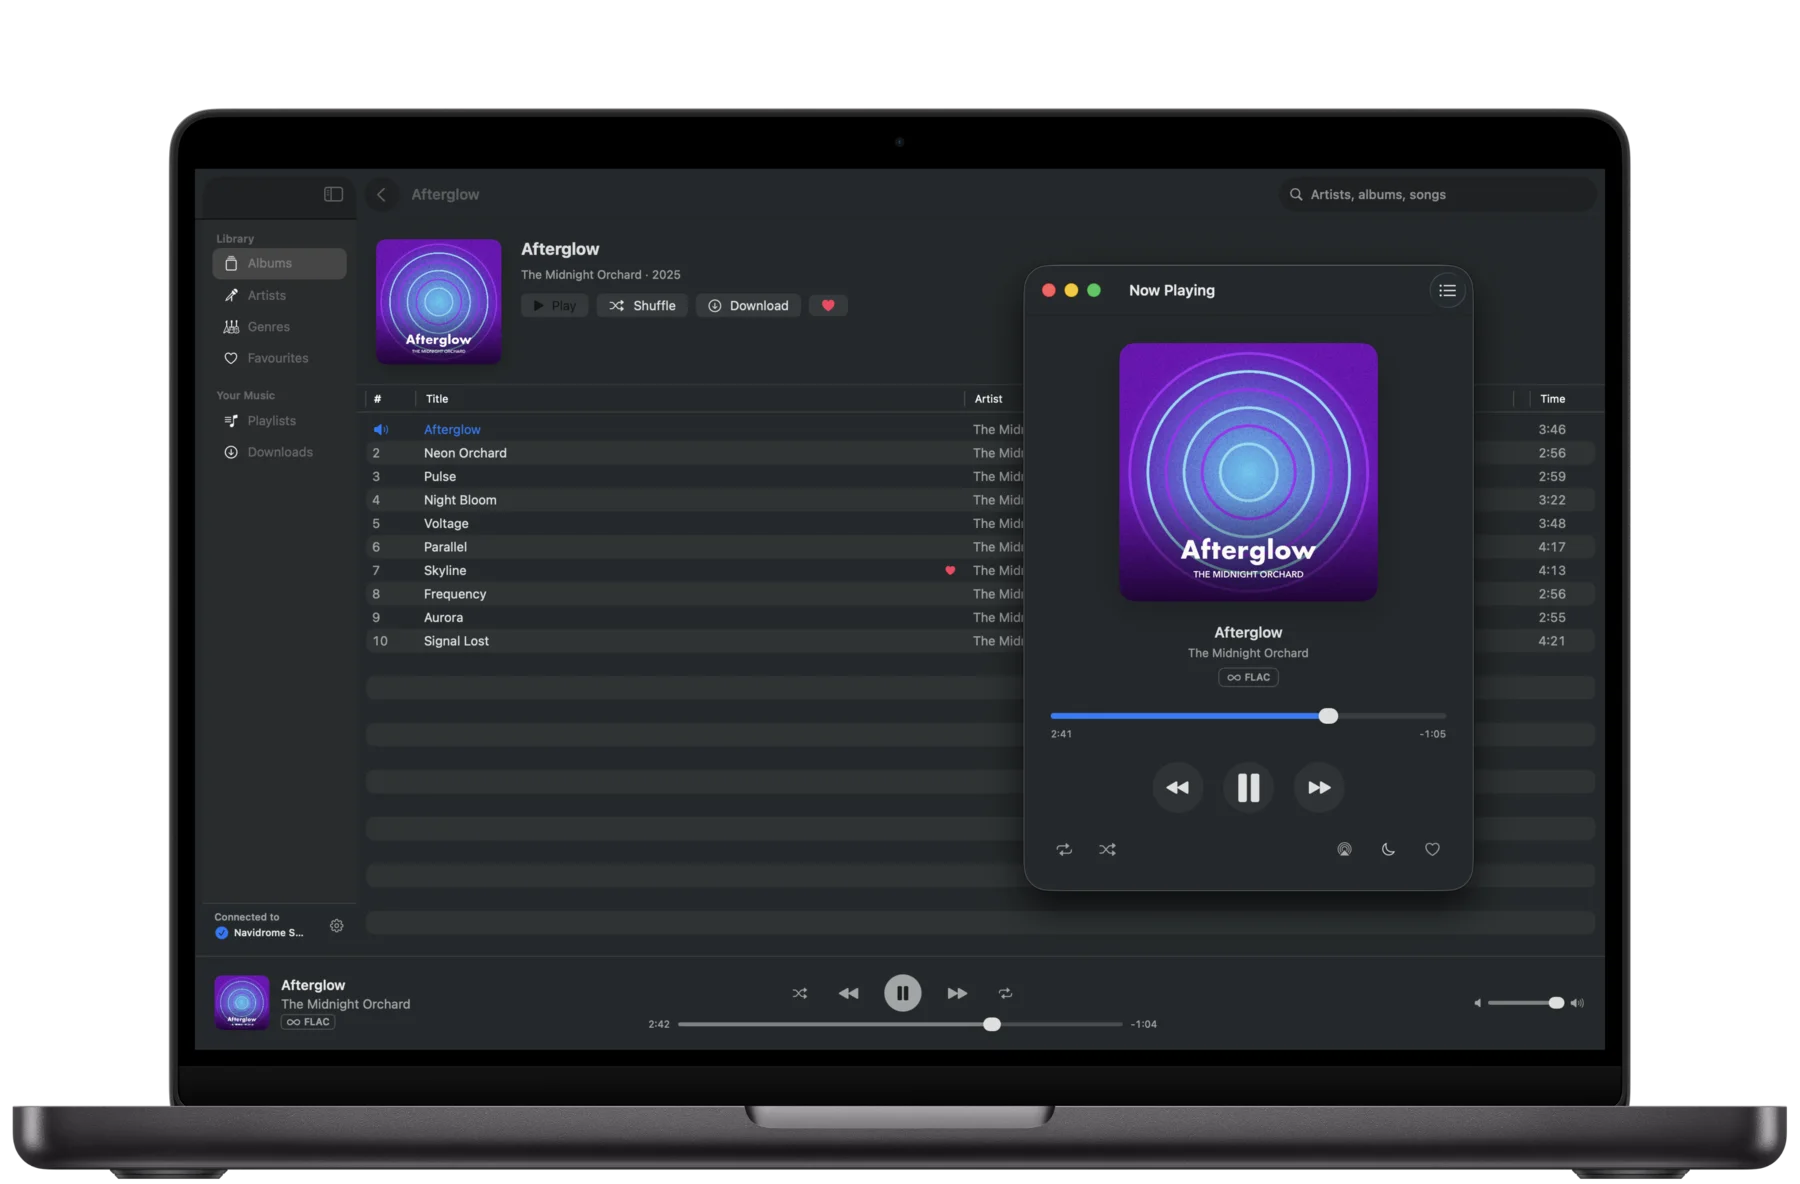Favourite the song with Now Playing heart

pyautogui.click(x=1432, y=849)
